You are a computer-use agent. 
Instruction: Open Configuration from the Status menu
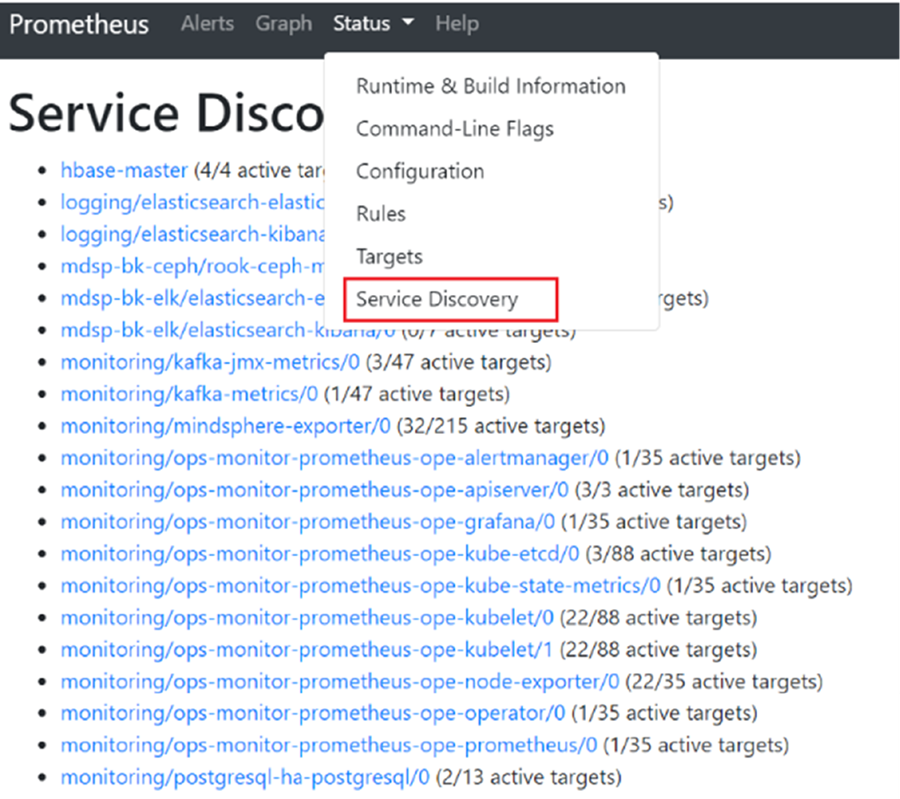tap(420, 172)
